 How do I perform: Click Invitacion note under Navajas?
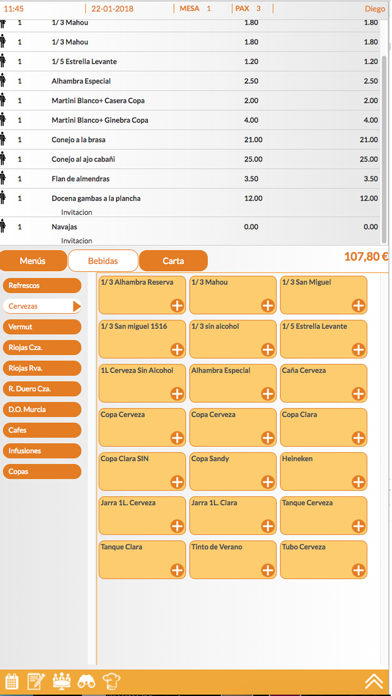coord(77,241)
